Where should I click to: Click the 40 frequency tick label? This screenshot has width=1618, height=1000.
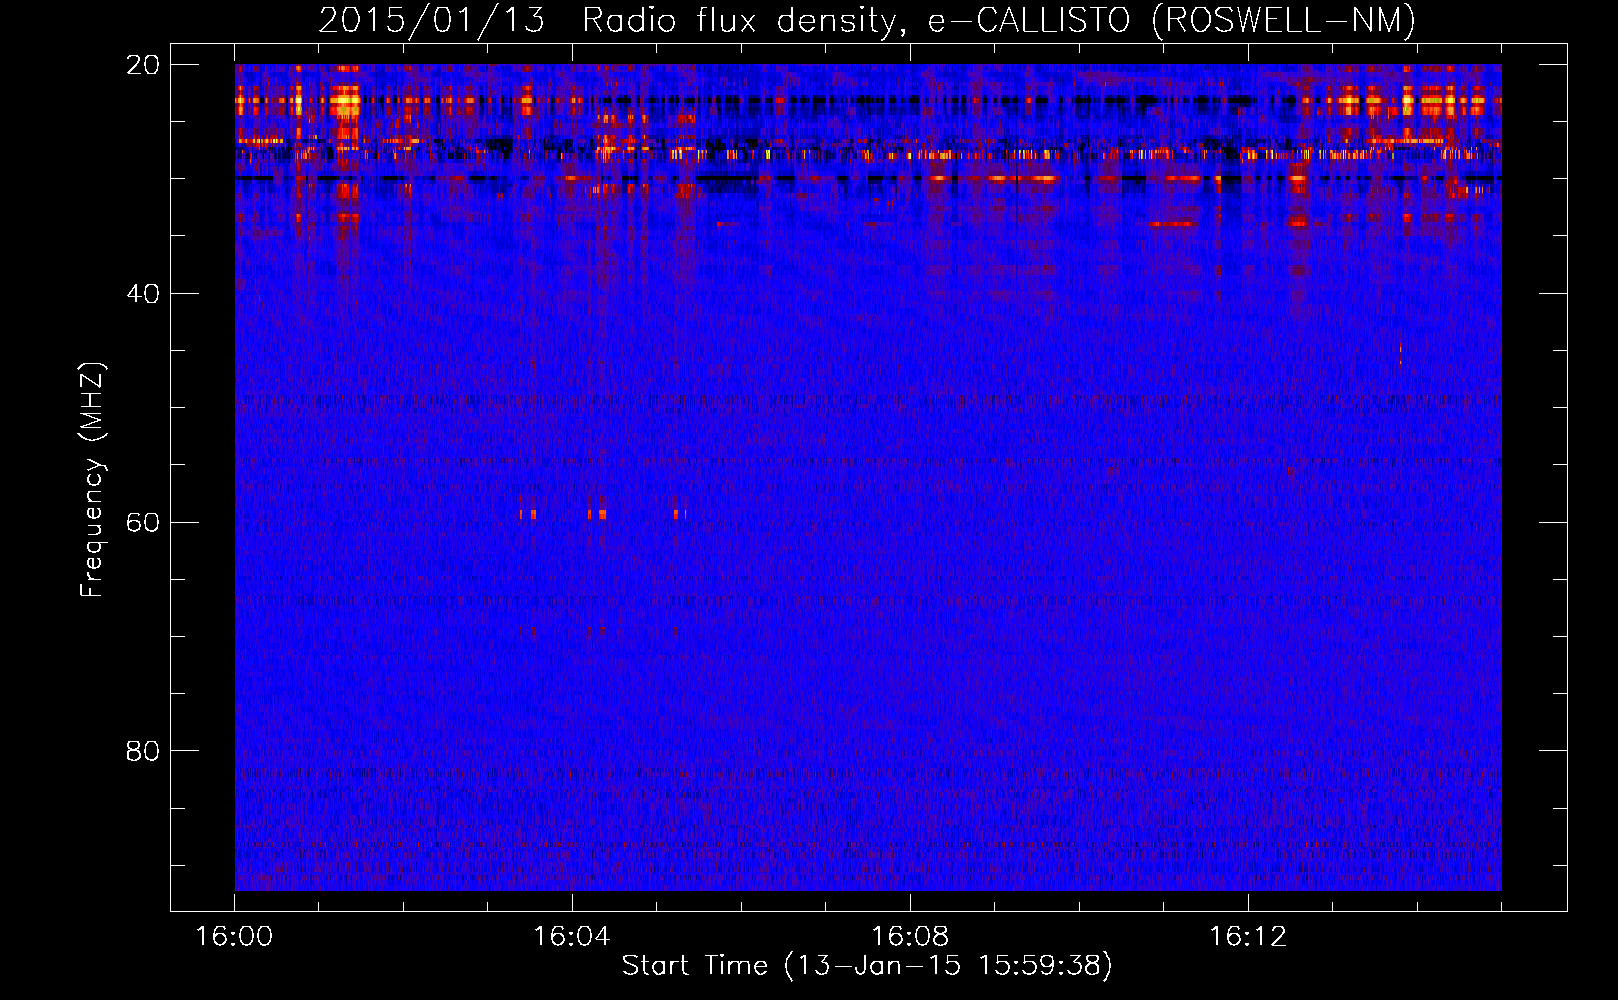tap(143, 294)
